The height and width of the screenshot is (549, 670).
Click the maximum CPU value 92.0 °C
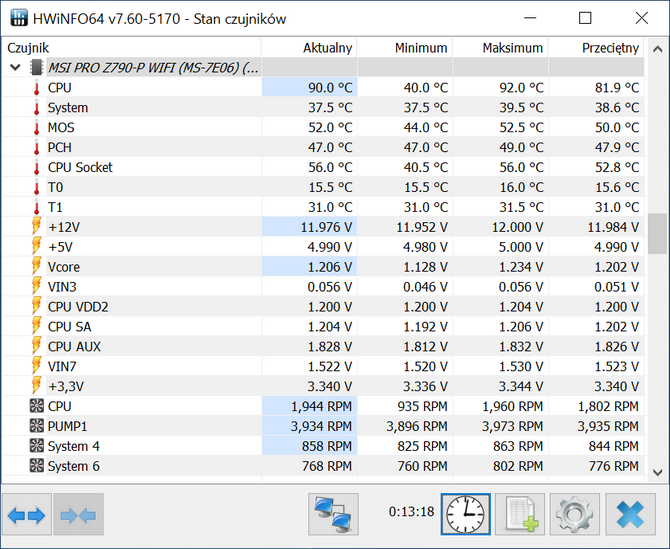pyautogui.click(x=521, y=88)
